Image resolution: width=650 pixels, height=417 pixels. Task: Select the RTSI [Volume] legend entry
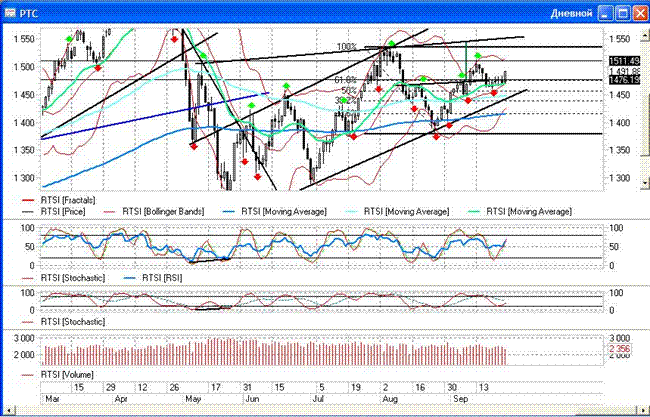pos(58,375)
